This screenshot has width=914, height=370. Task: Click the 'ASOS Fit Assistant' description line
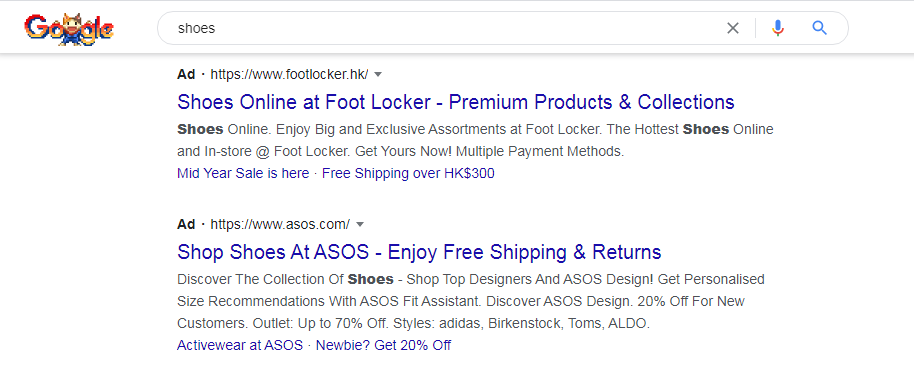pyautogui.click(x=421, y=302)
